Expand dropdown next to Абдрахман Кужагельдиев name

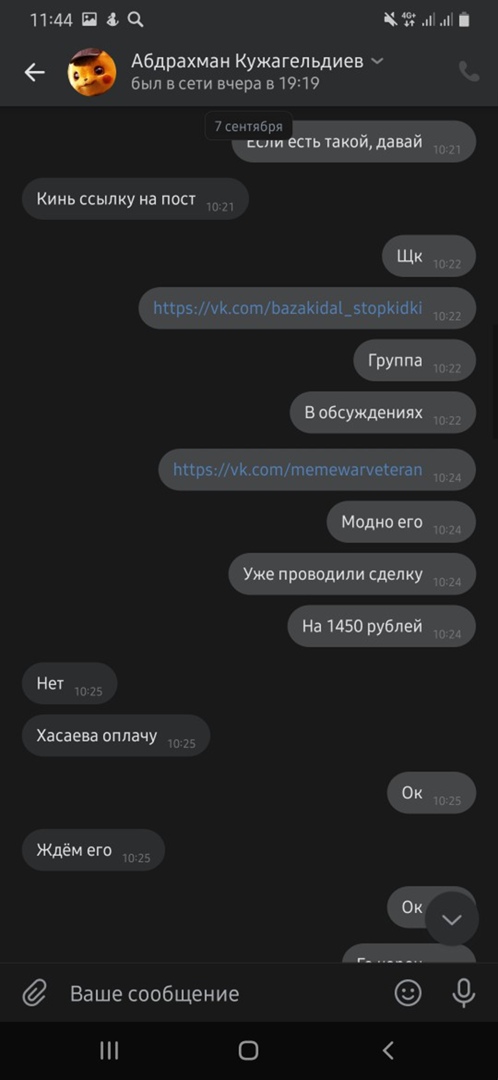tap(377, 61)
